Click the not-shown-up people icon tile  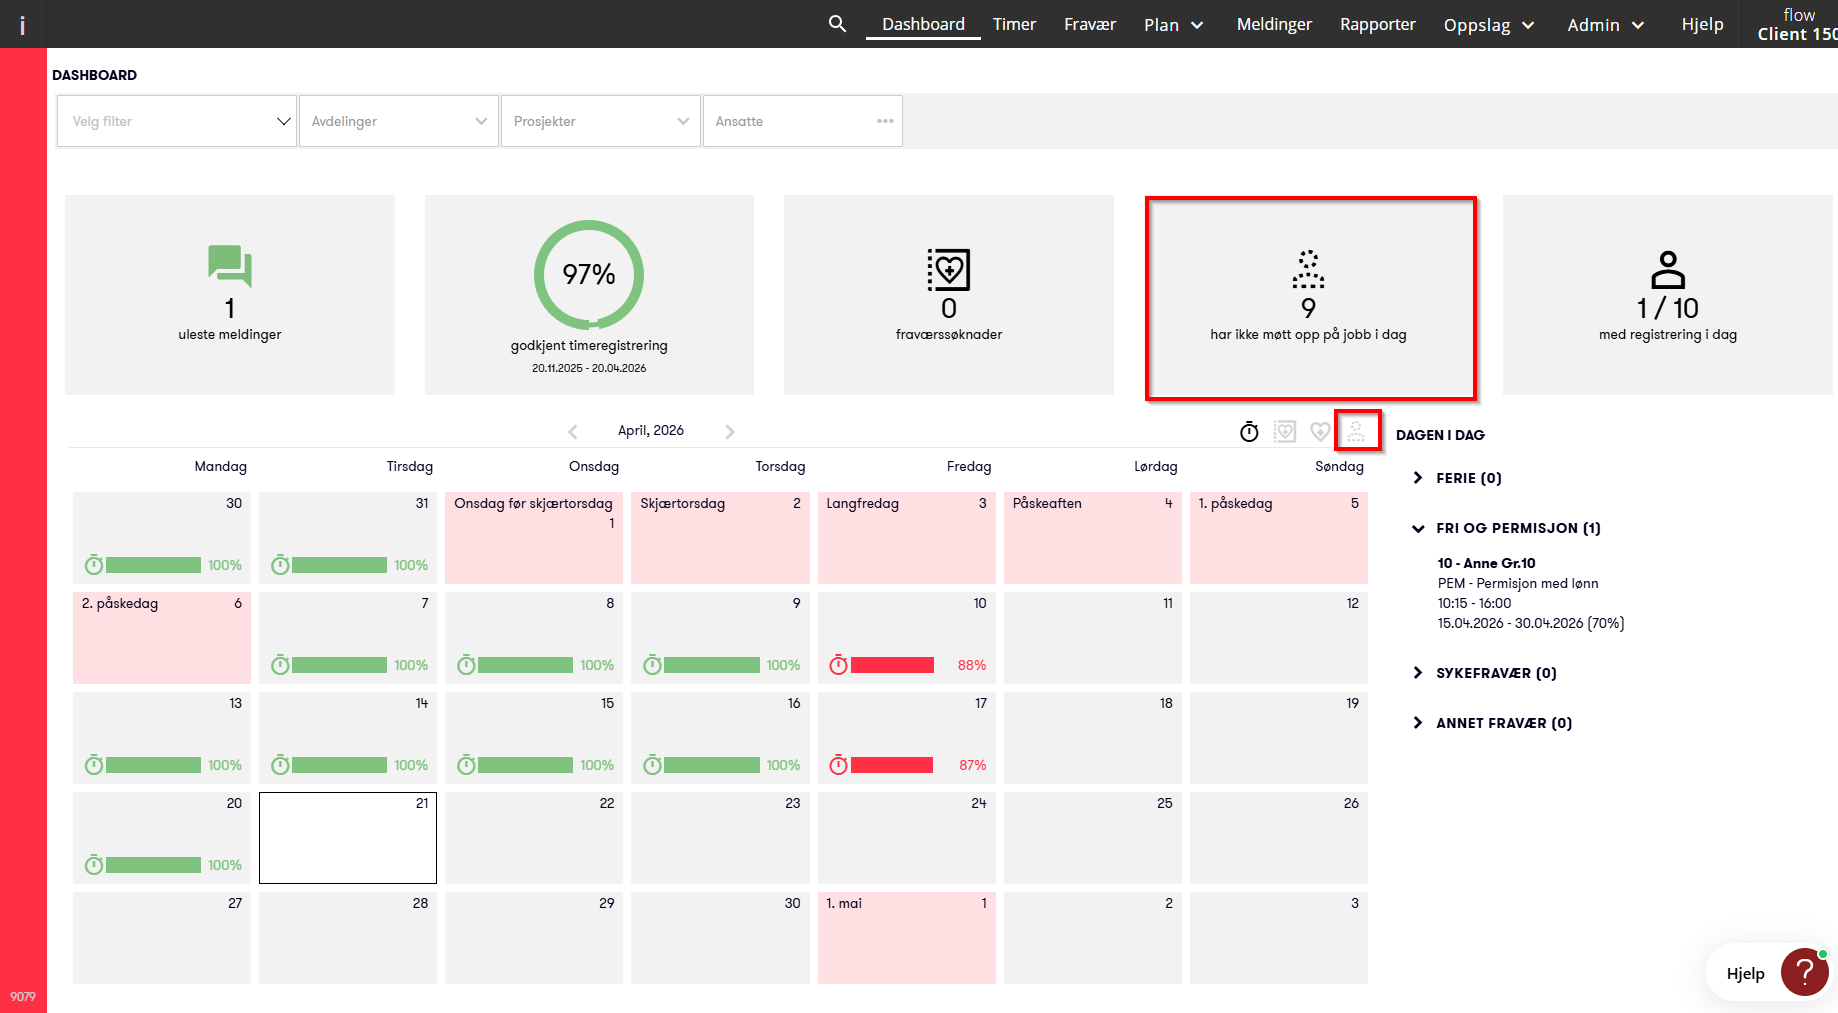tap(1308, 270)
